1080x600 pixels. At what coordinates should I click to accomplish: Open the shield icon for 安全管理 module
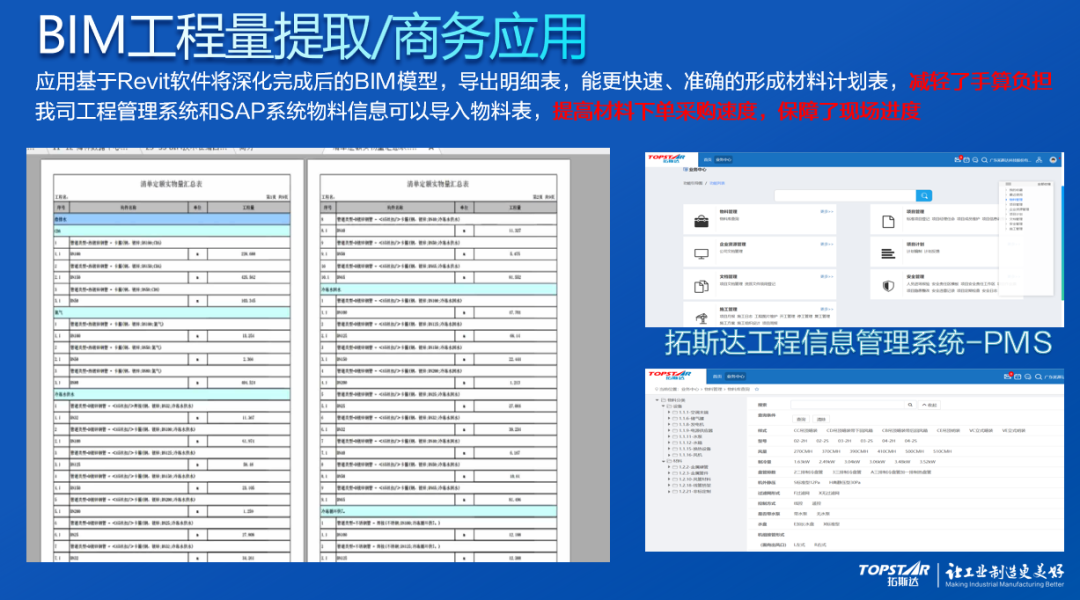tap(889, 285)
